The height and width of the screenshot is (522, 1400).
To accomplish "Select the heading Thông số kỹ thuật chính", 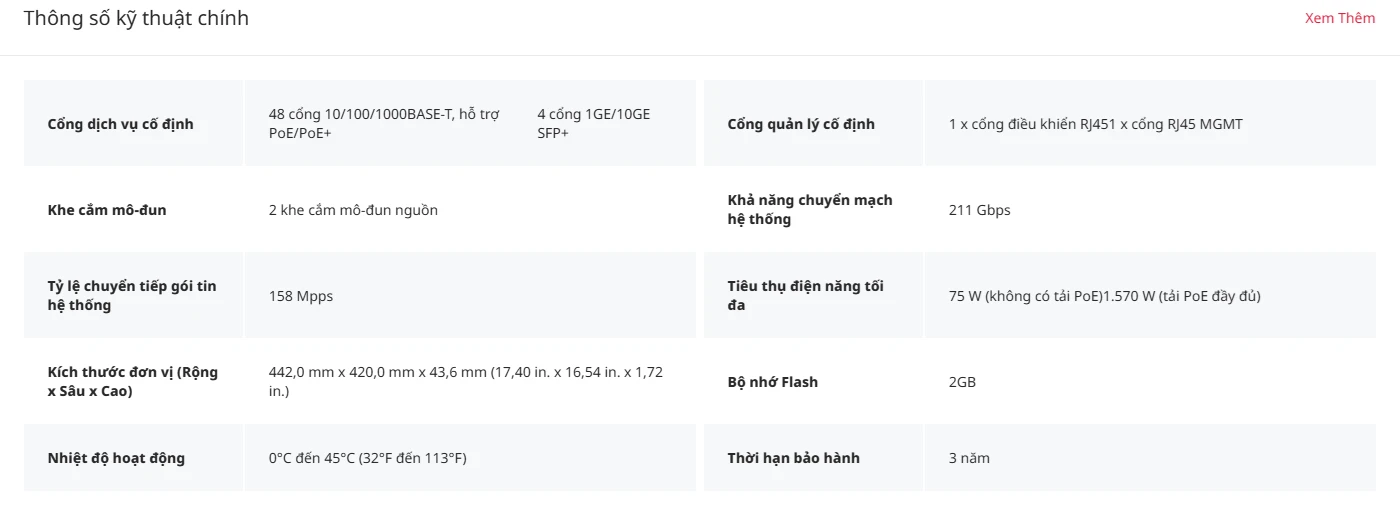I will pos(136,19).
